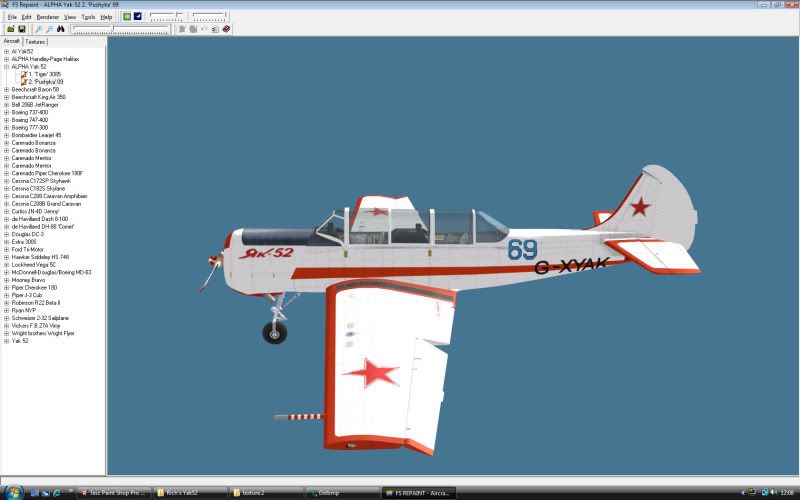Expand the ALPHA Handley-Page Halifax node
This screenshot has width=800, height=500.
pyautogui.click(x=7, y=59)
